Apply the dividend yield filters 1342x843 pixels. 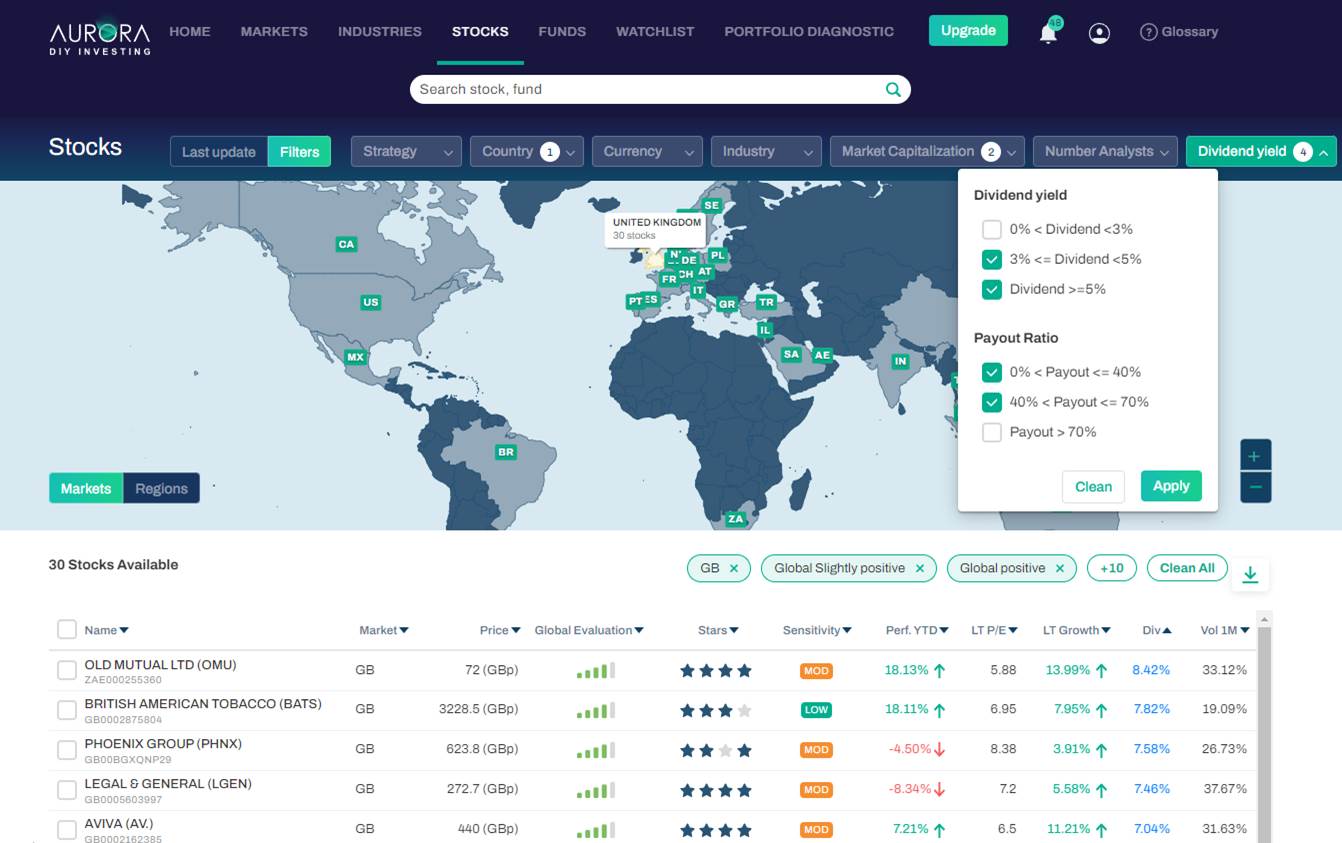point(1171,486)
